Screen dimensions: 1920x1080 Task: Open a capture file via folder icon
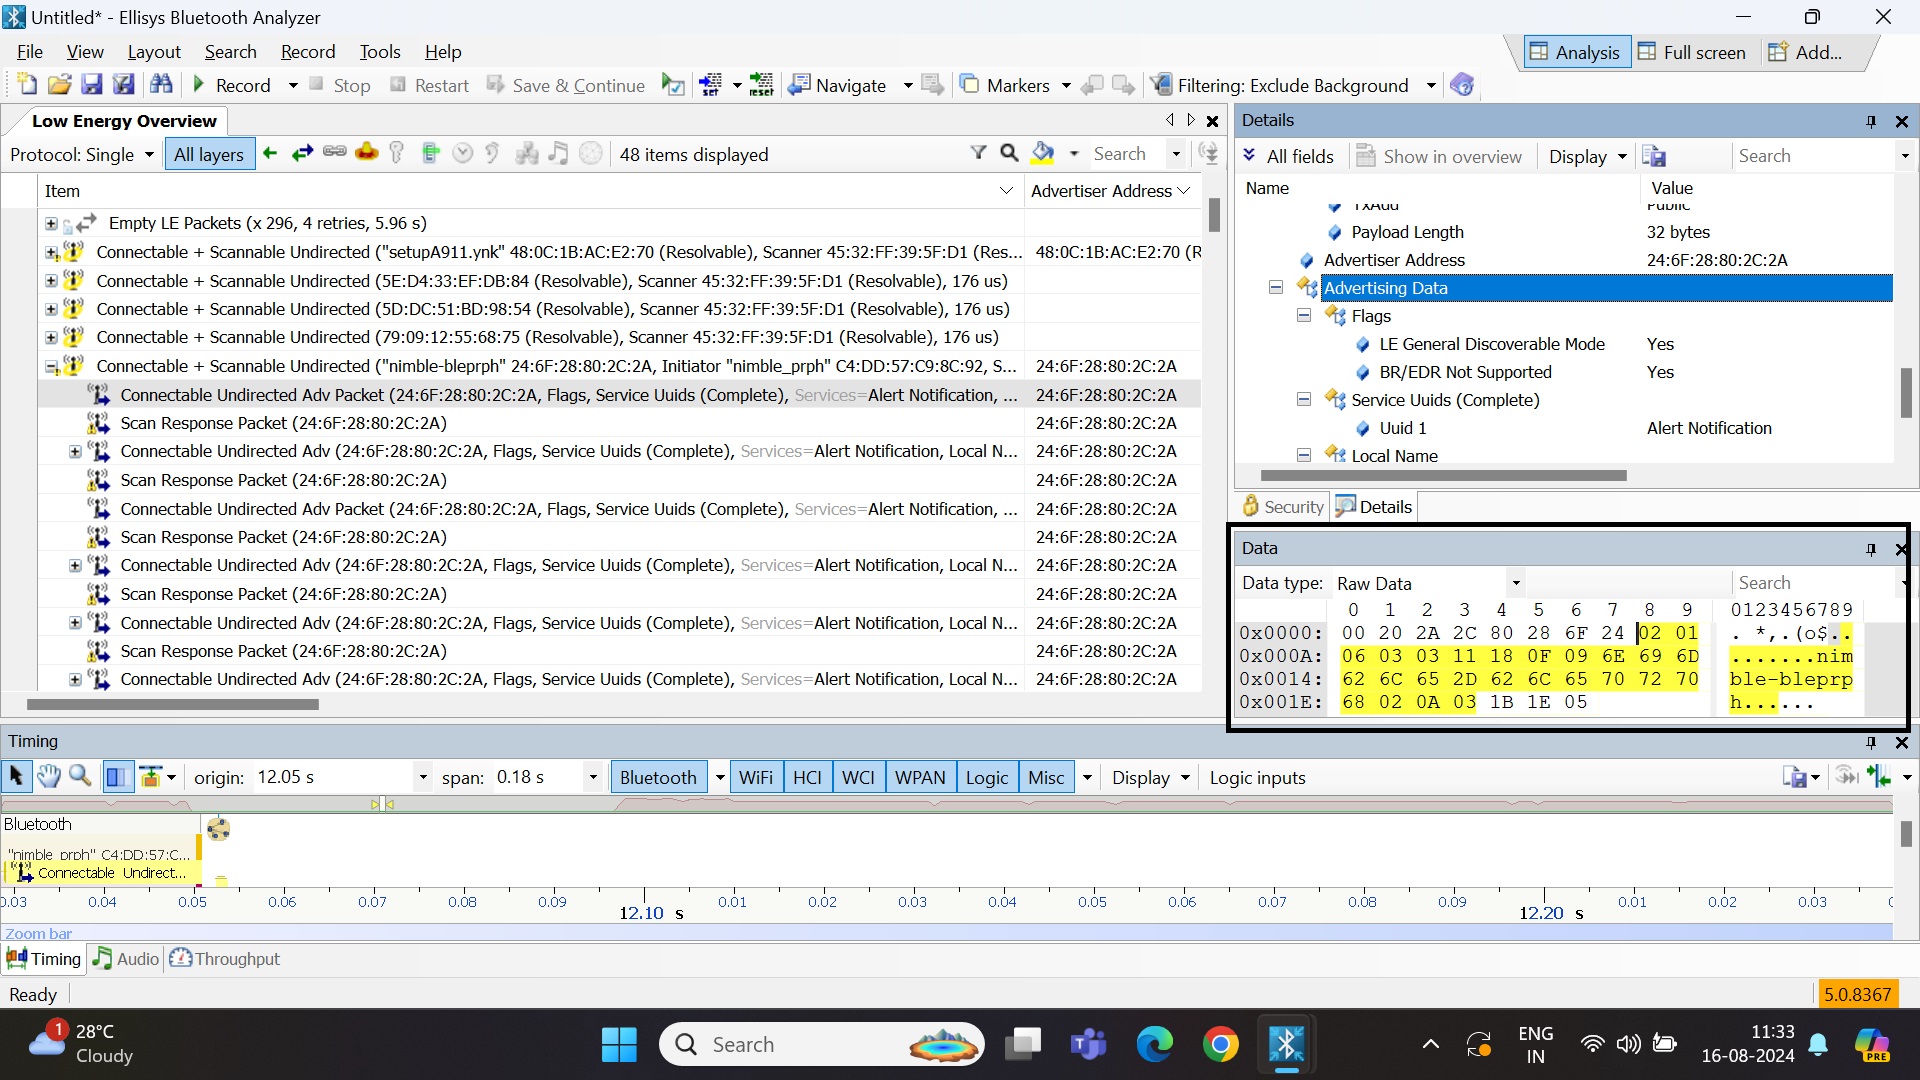[59, 85]
